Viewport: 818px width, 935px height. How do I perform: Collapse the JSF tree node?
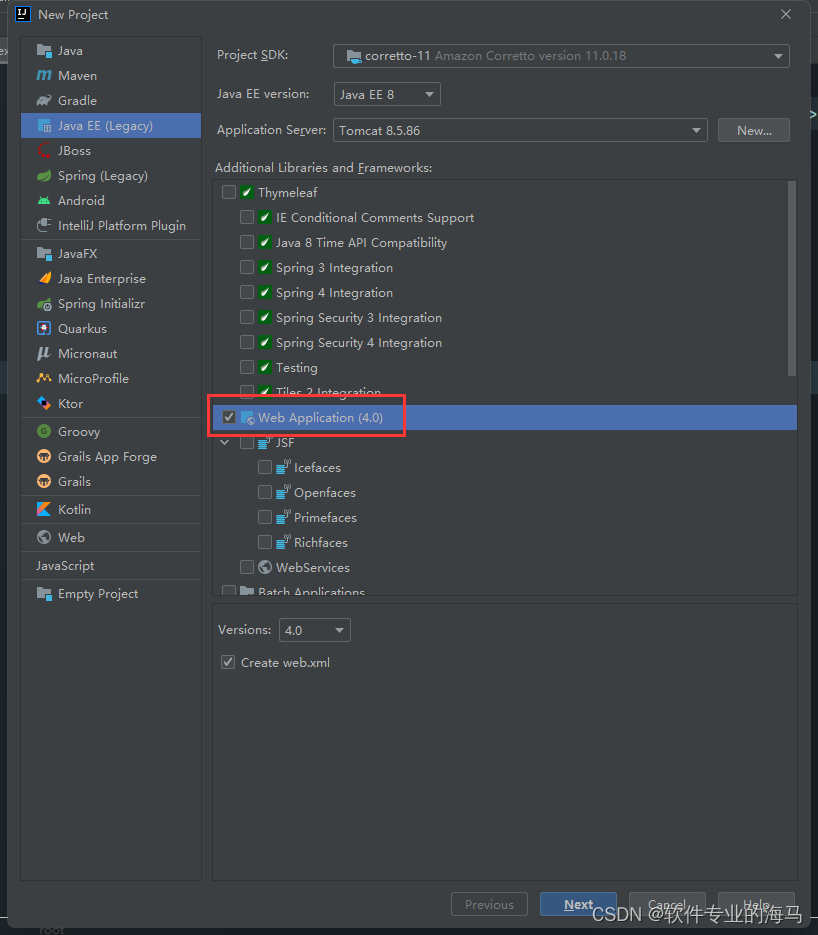click(x=225, y=442)
